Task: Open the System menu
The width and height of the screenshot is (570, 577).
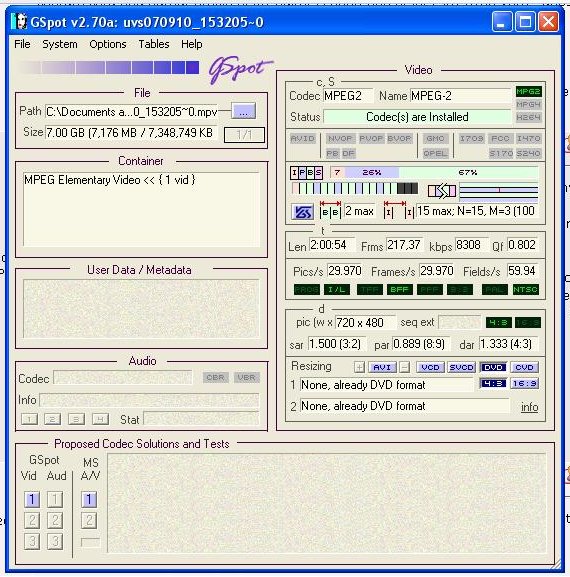Action: click(x=60, y=44)
